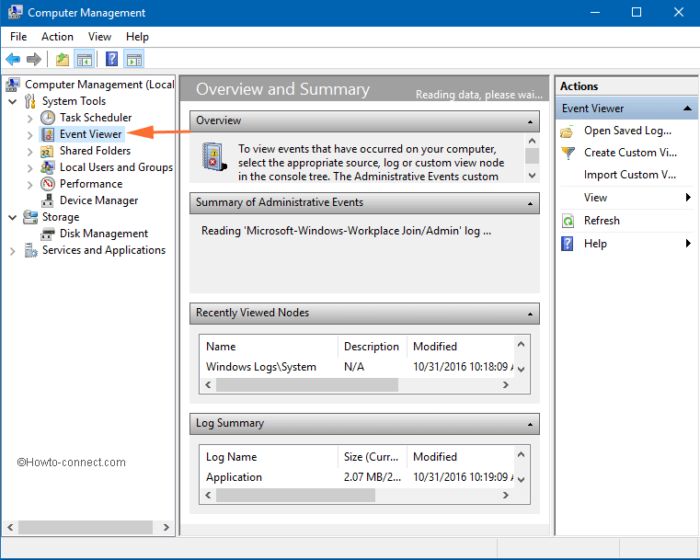Click Import Custom View action
The image size is (700, 560).
click(x=629, y=175)
